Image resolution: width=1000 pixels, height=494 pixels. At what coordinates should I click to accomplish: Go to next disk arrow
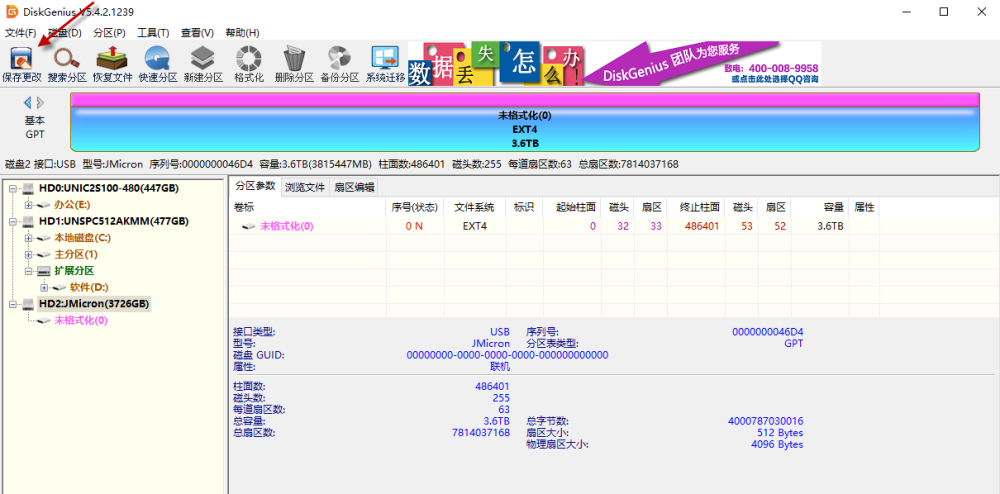[x=41, y=102]
